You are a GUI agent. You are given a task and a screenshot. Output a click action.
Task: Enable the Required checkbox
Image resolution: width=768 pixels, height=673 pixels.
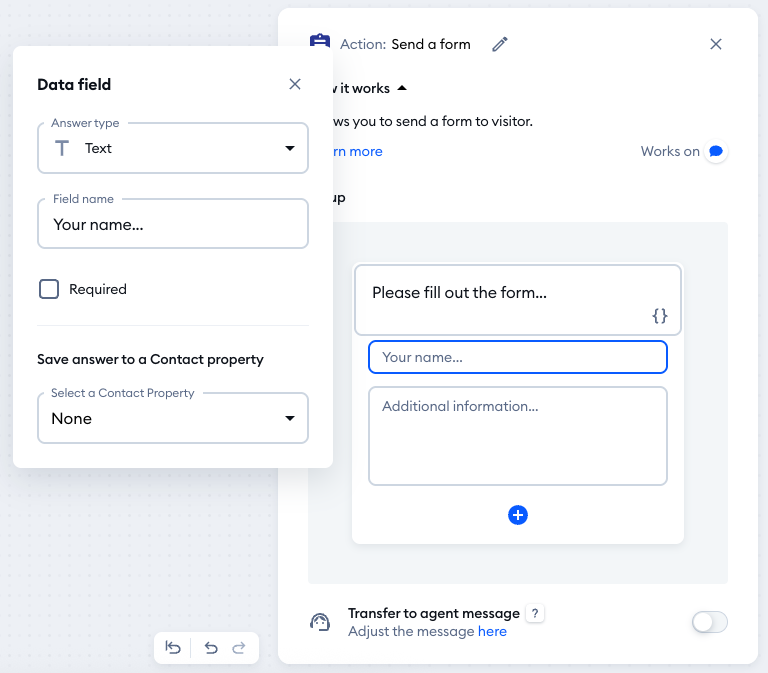point(49,289)
